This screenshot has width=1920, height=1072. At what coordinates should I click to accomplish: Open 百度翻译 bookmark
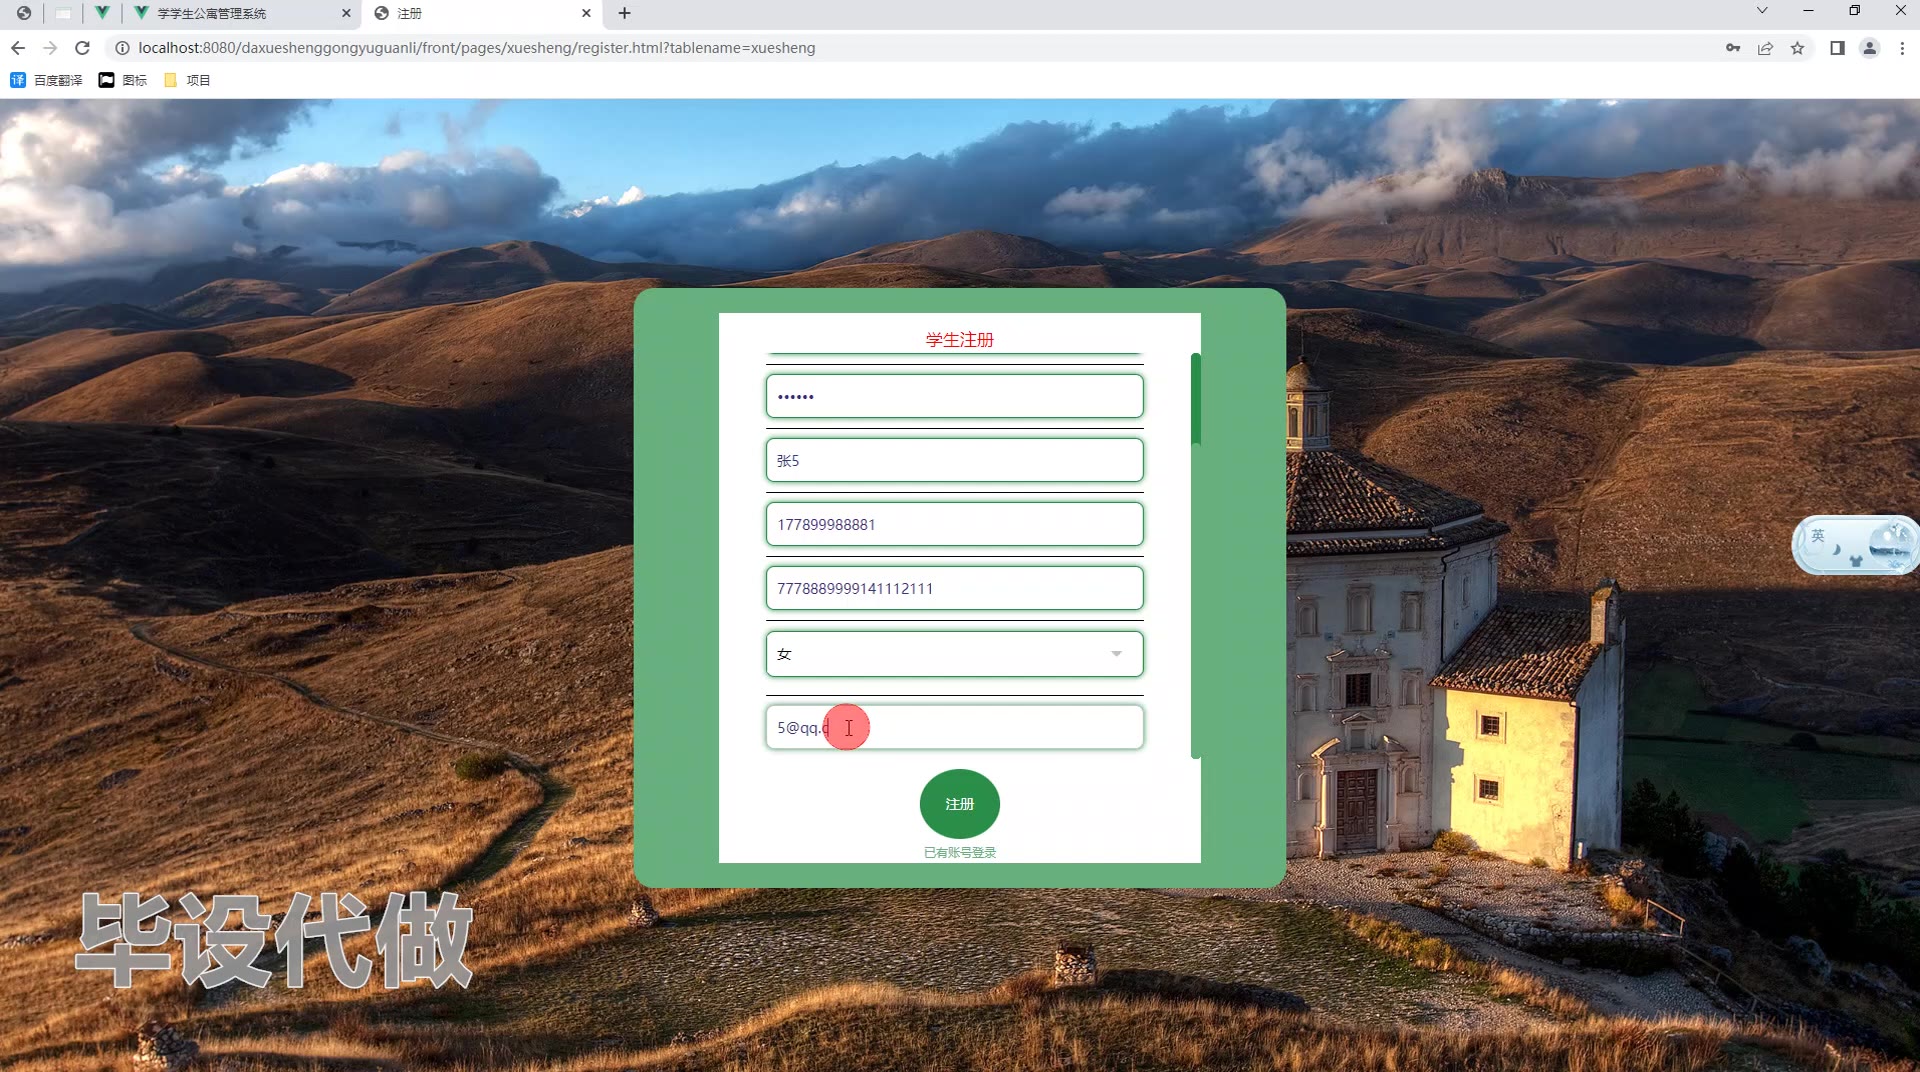(x=46, y=80)
